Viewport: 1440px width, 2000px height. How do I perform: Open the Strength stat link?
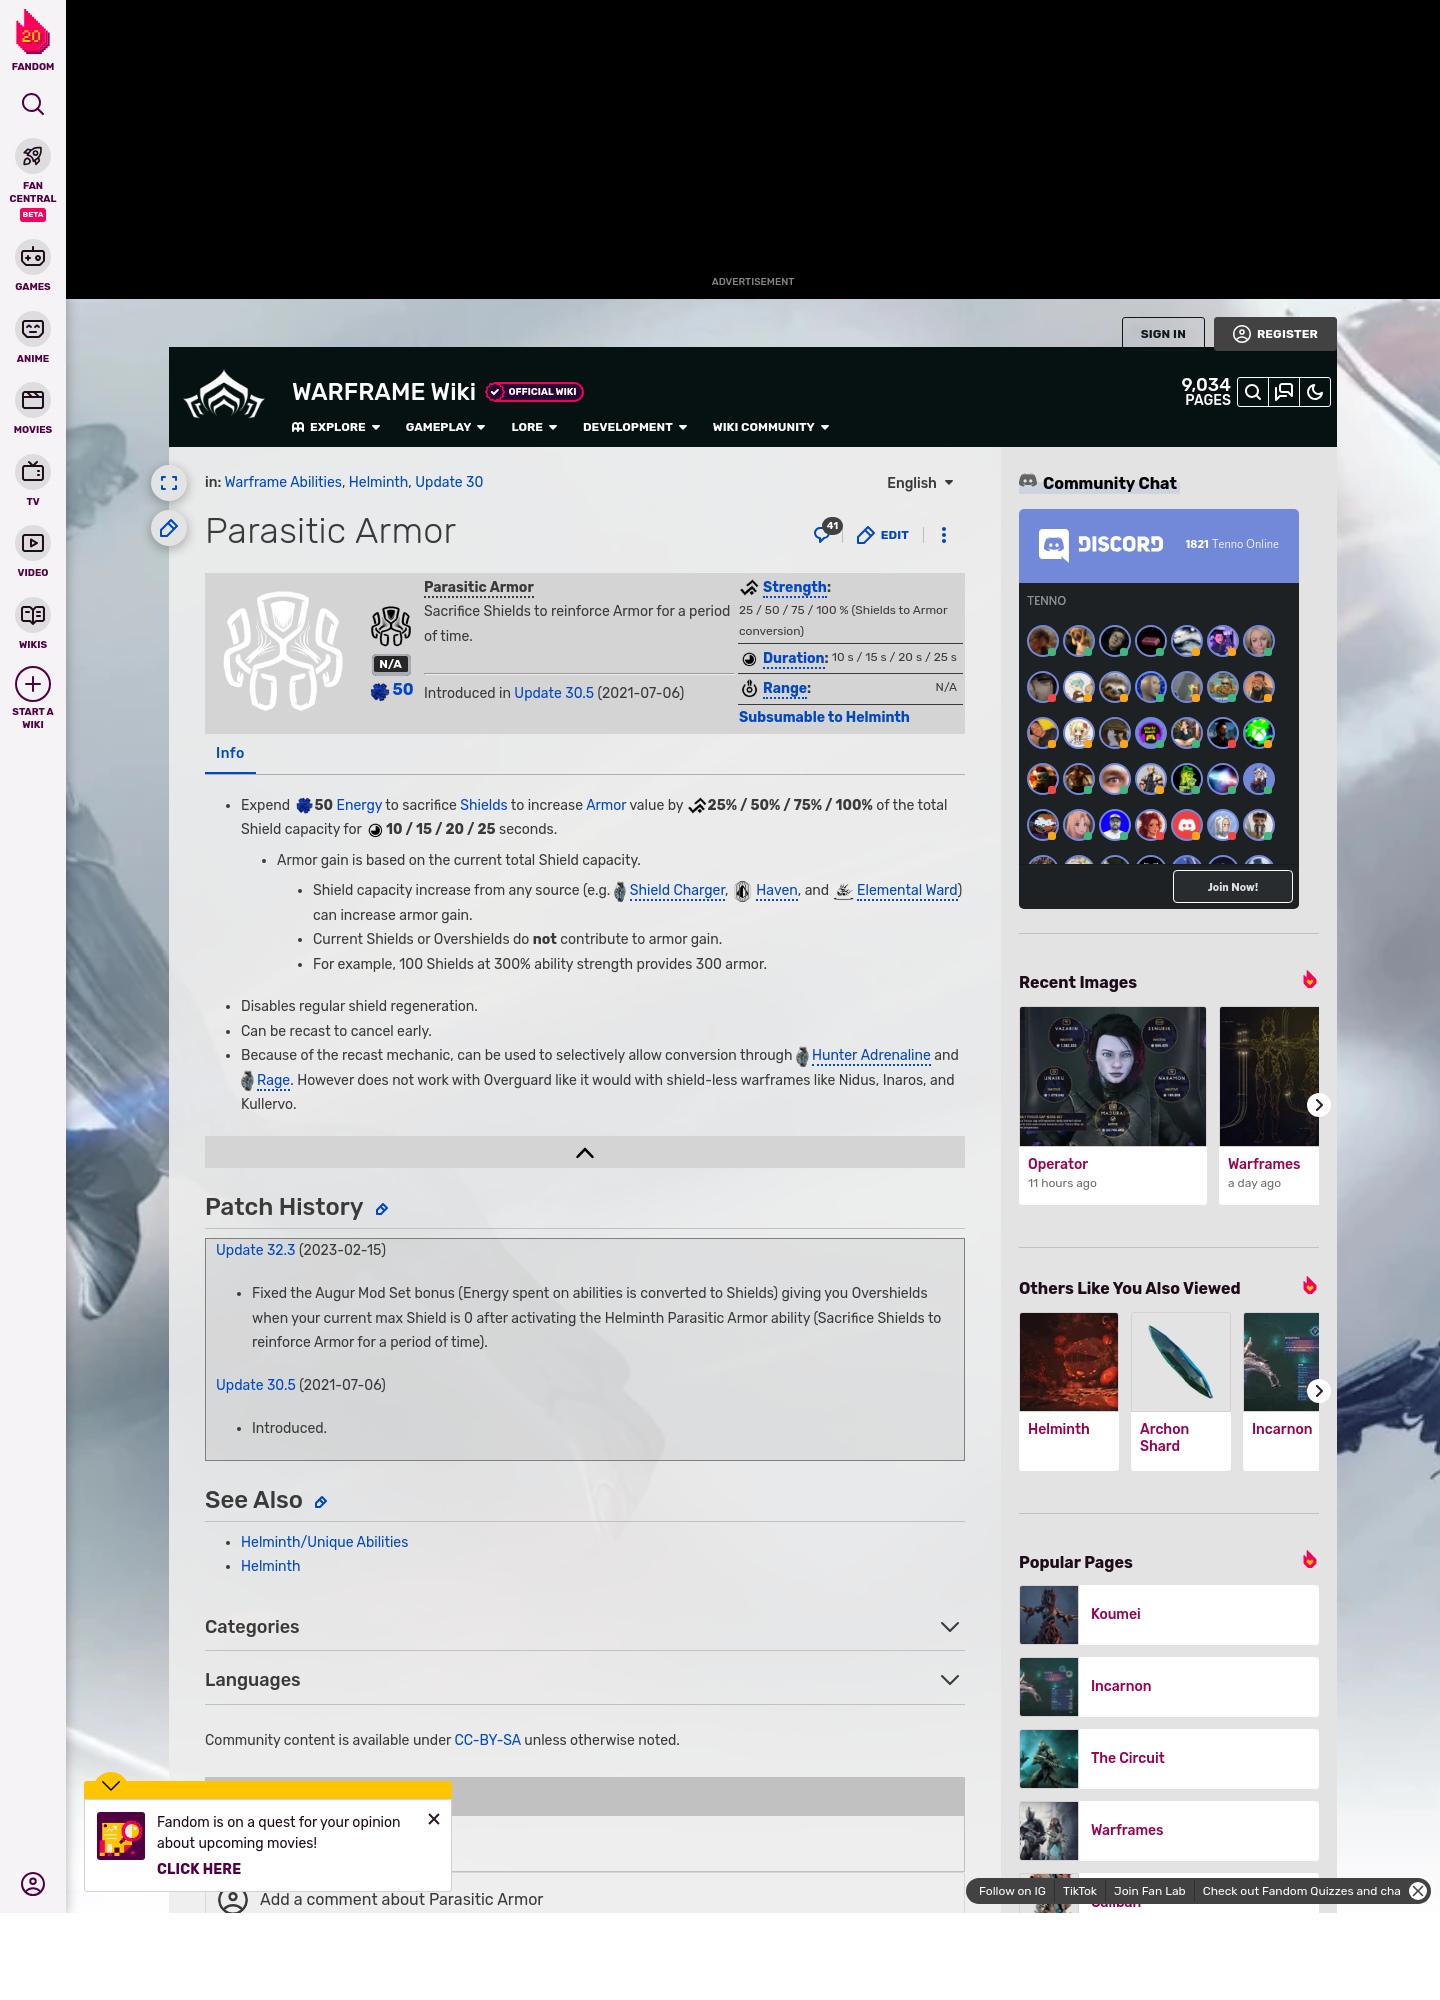click(795, 587)
